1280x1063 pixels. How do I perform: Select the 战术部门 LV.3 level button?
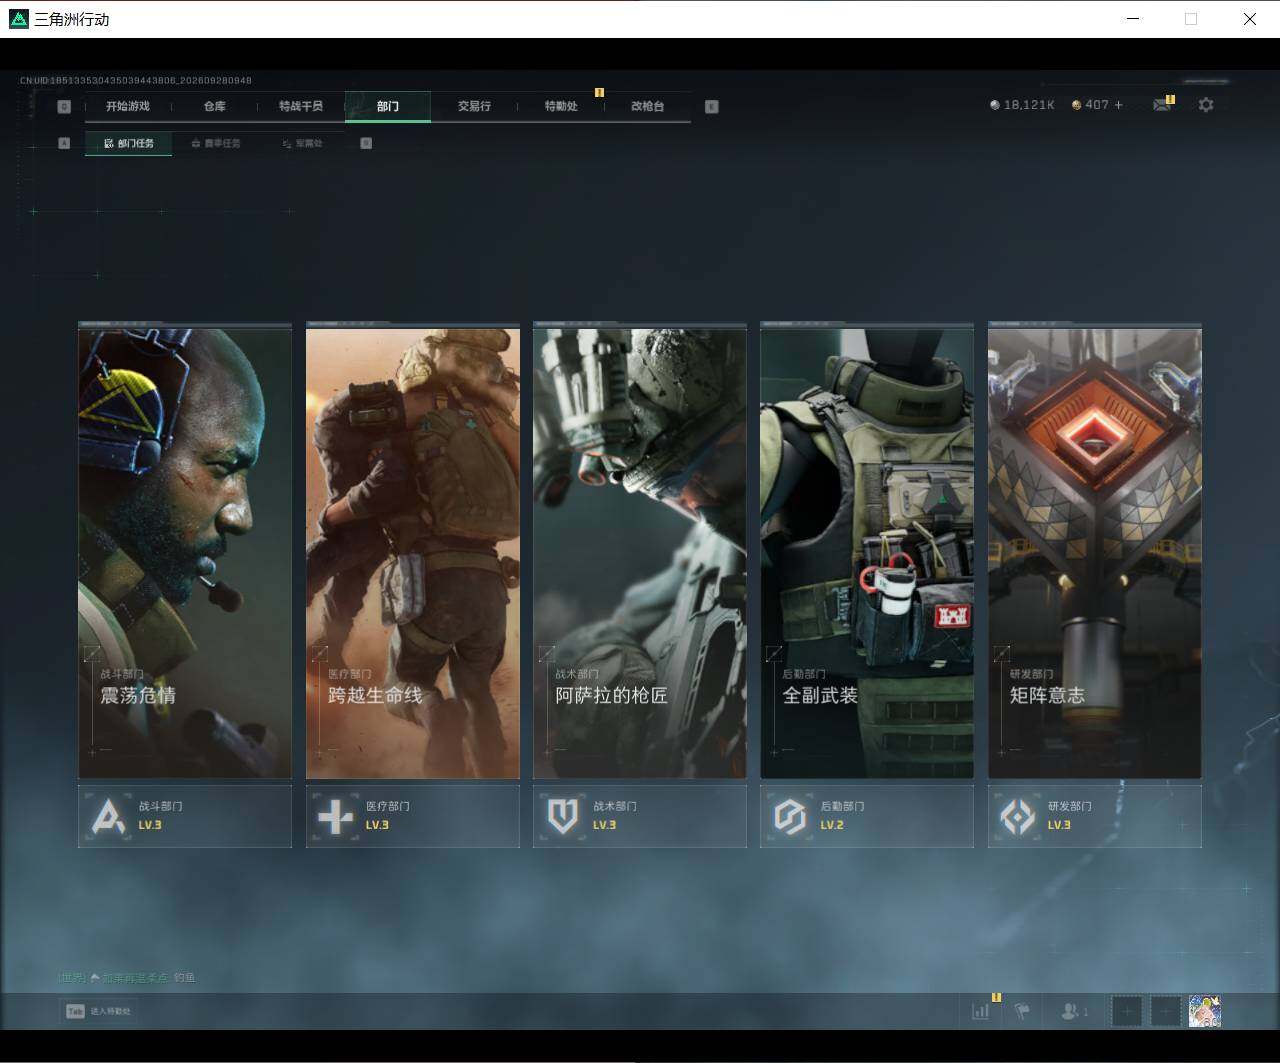click(x=640, y=816)
